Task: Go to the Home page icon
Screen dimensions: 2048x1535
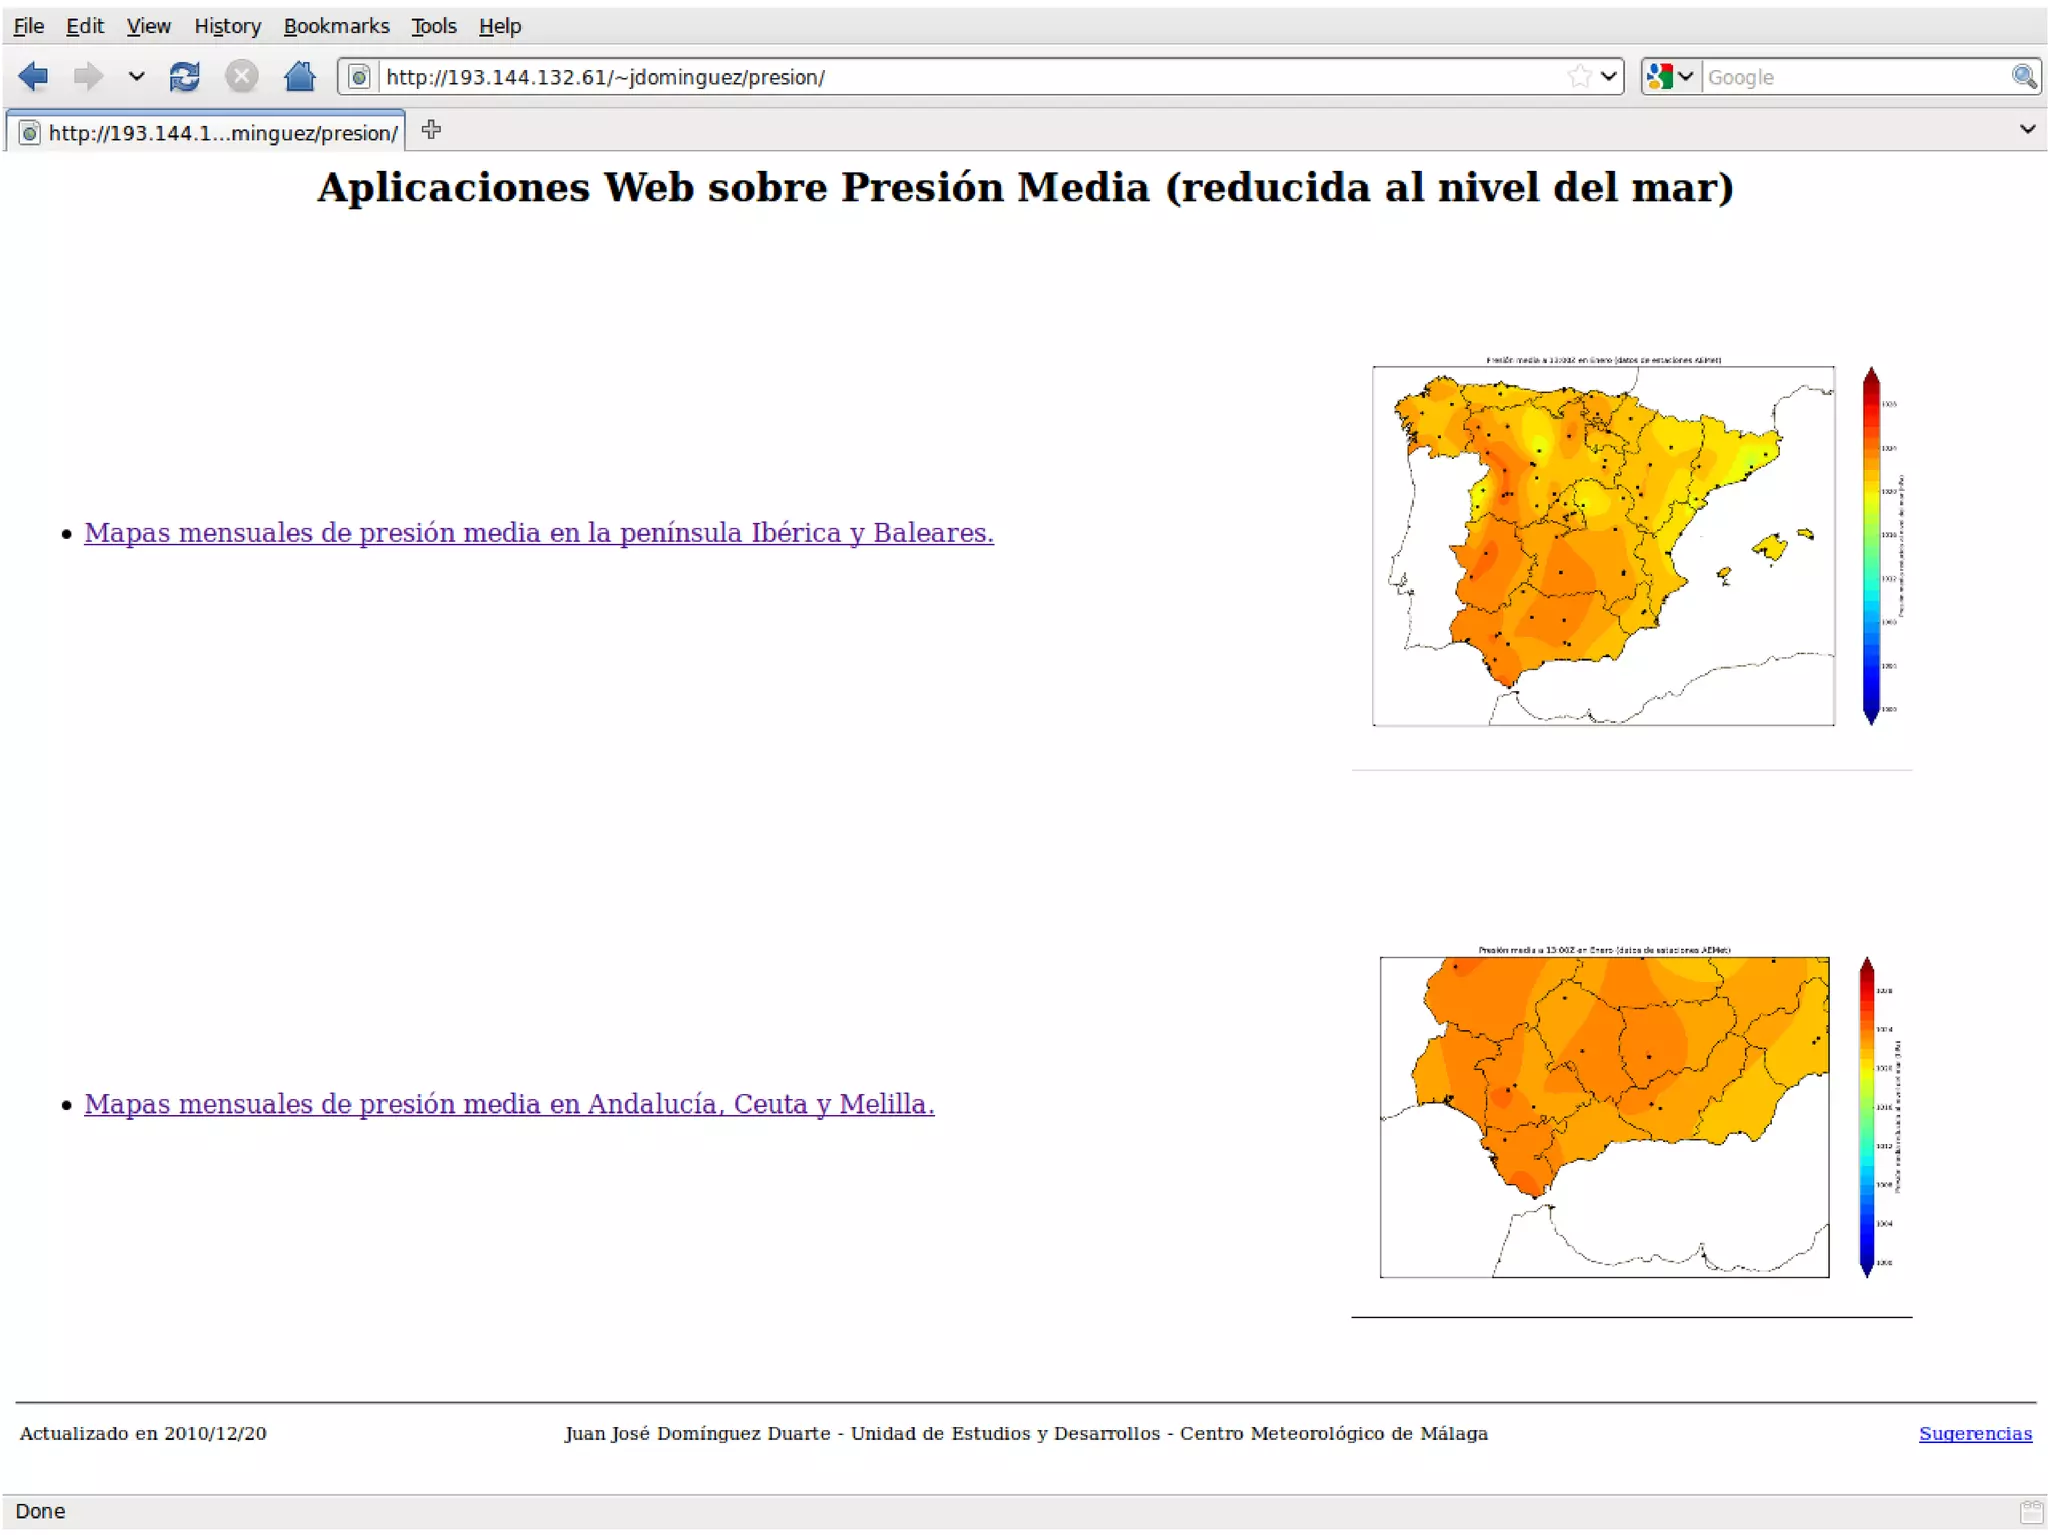Action: point(299,77)
